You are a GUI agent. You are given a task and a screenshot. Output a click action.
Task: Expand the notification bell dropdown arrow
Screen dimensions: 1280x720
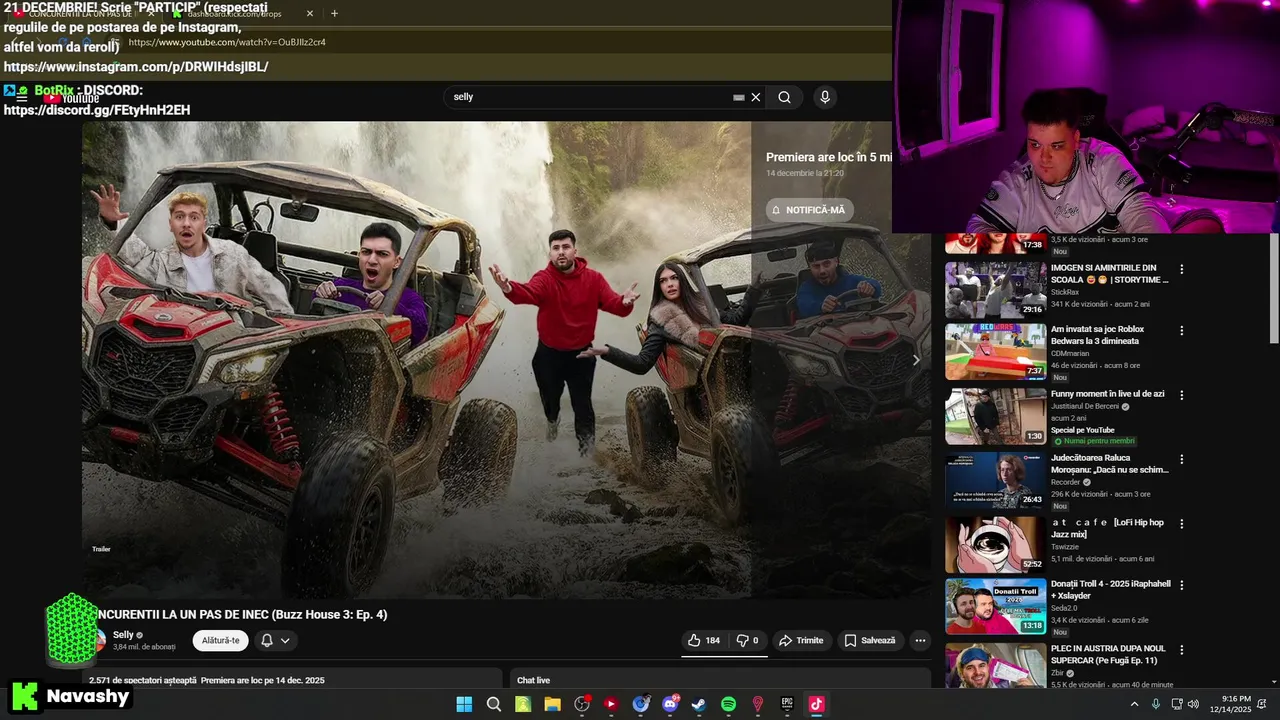(285, 640)
